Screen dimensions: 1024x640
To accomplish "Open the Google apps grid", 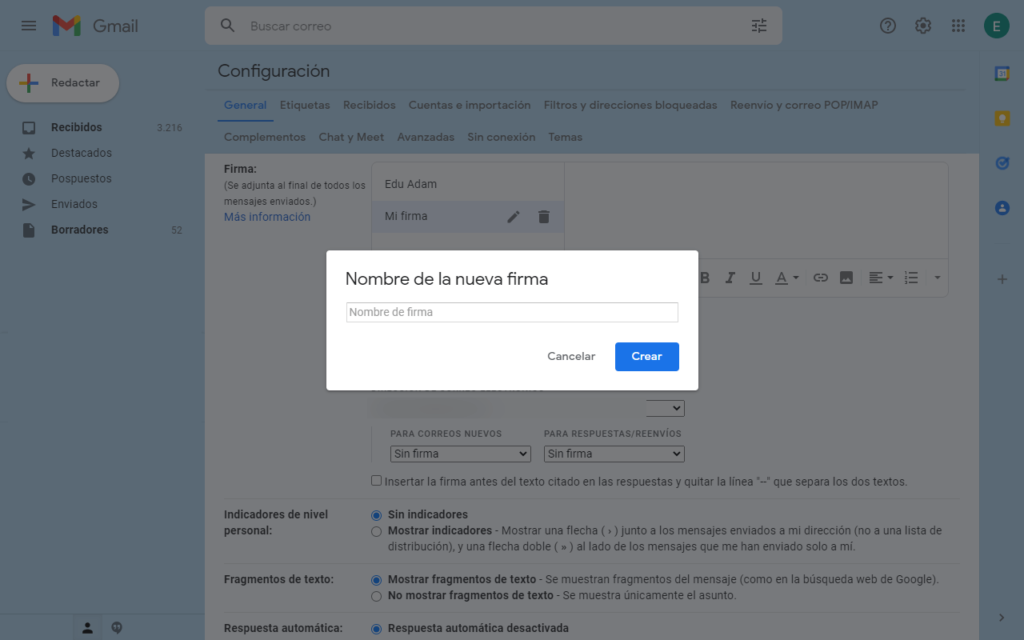I will coord(958,26).
